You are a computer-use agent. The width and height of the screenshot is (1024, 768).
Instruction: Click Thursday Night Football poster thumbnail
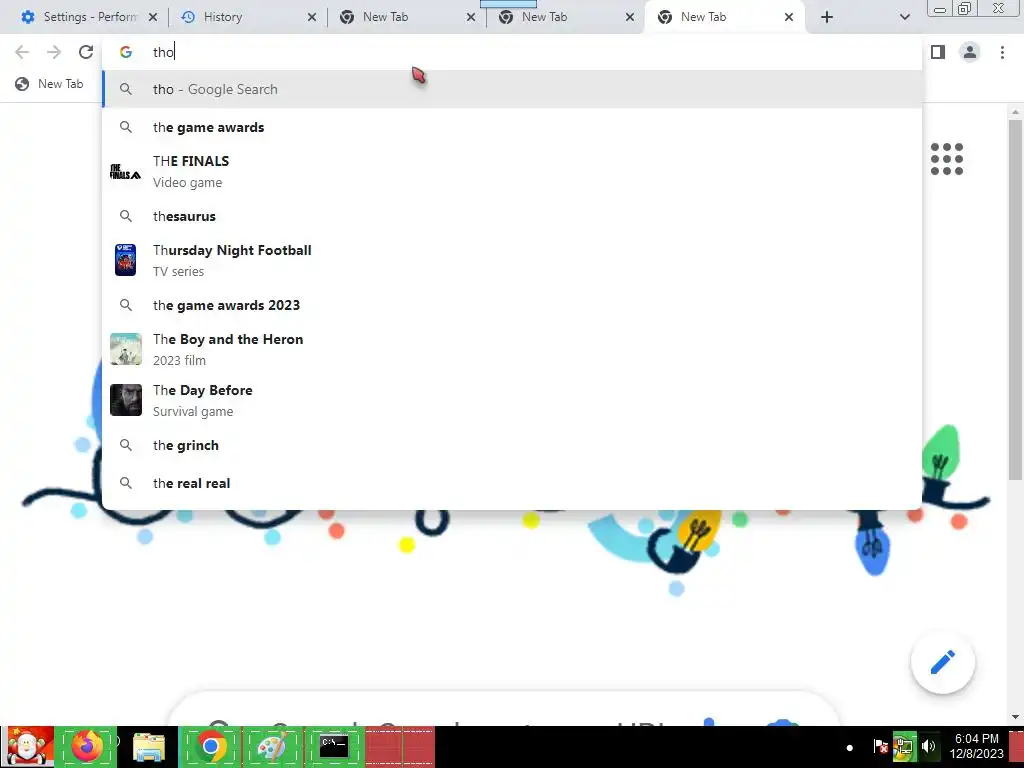tap(125, 260)
